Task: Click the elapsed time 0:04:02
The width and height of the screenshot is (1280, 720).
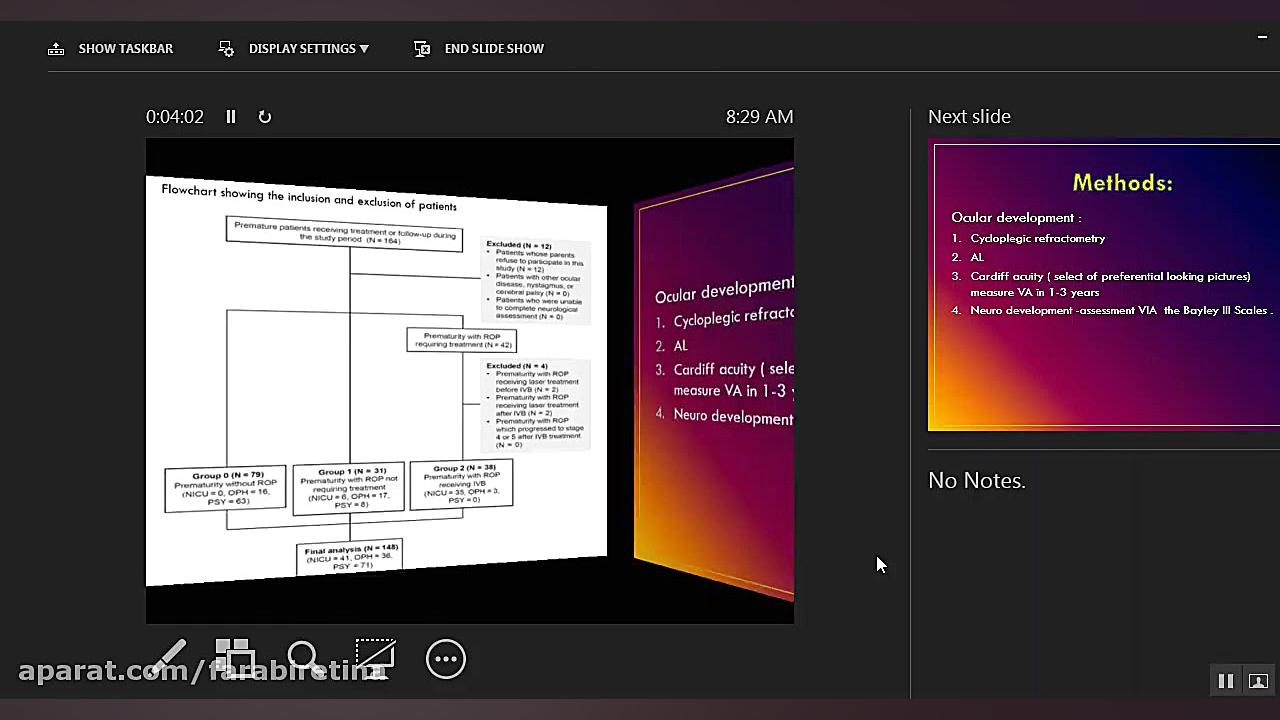Action: tap(175, 117)
